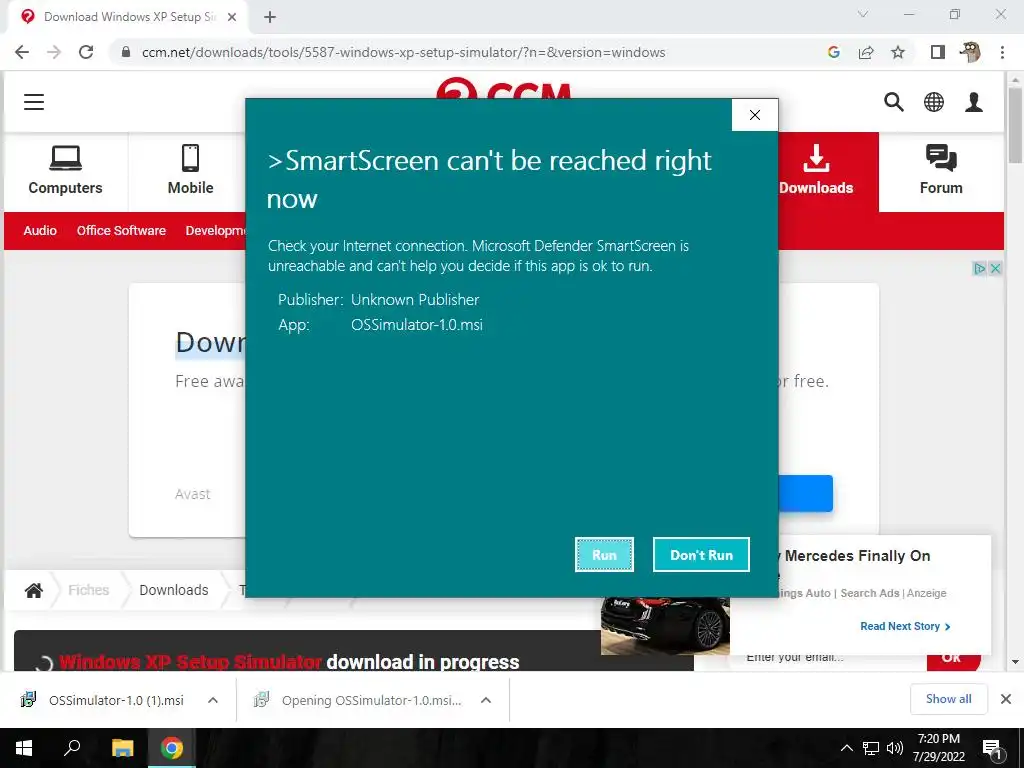The width and height of the screenshot is (1024, 768).
Task: Open the CCM hamburger menu
Action: point(34,102)
